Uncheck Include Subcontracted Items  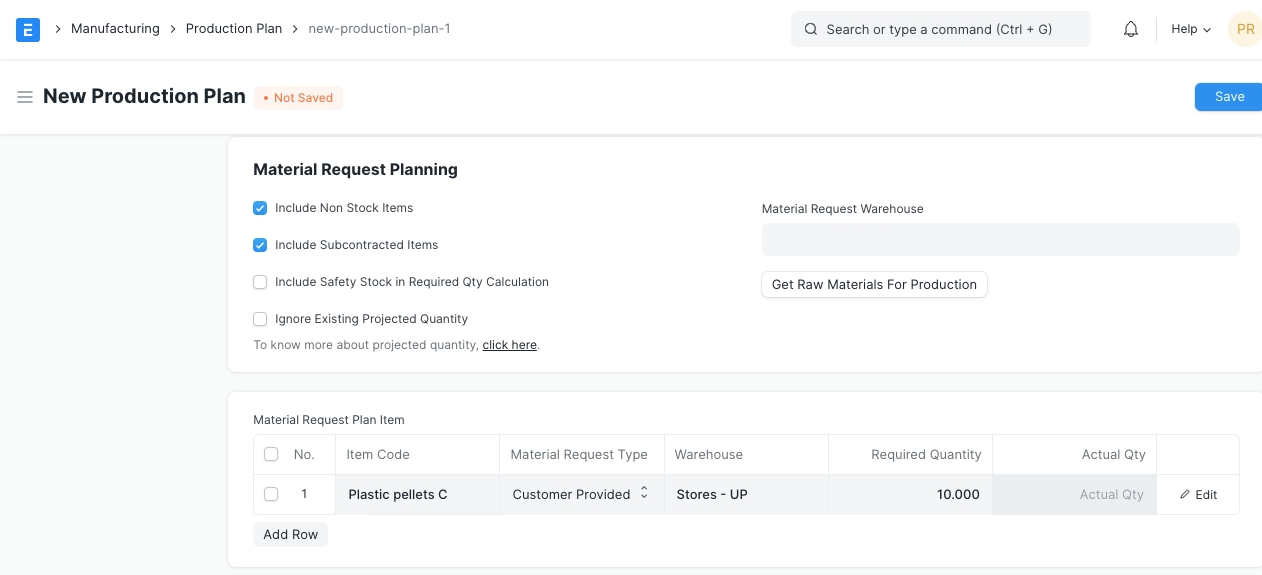coord(260,245)
